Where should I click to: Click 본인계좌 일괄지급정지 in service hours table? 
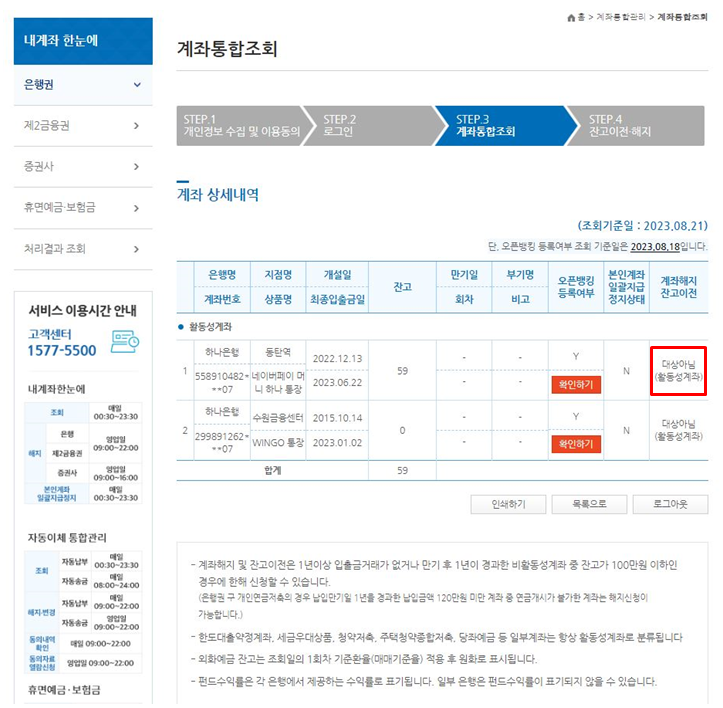pos(57,494)
